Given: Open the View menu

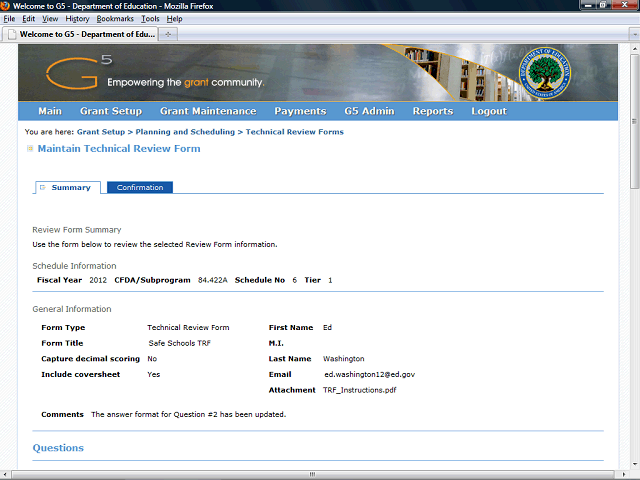Looking at the screenshot, I should point(50,19).
